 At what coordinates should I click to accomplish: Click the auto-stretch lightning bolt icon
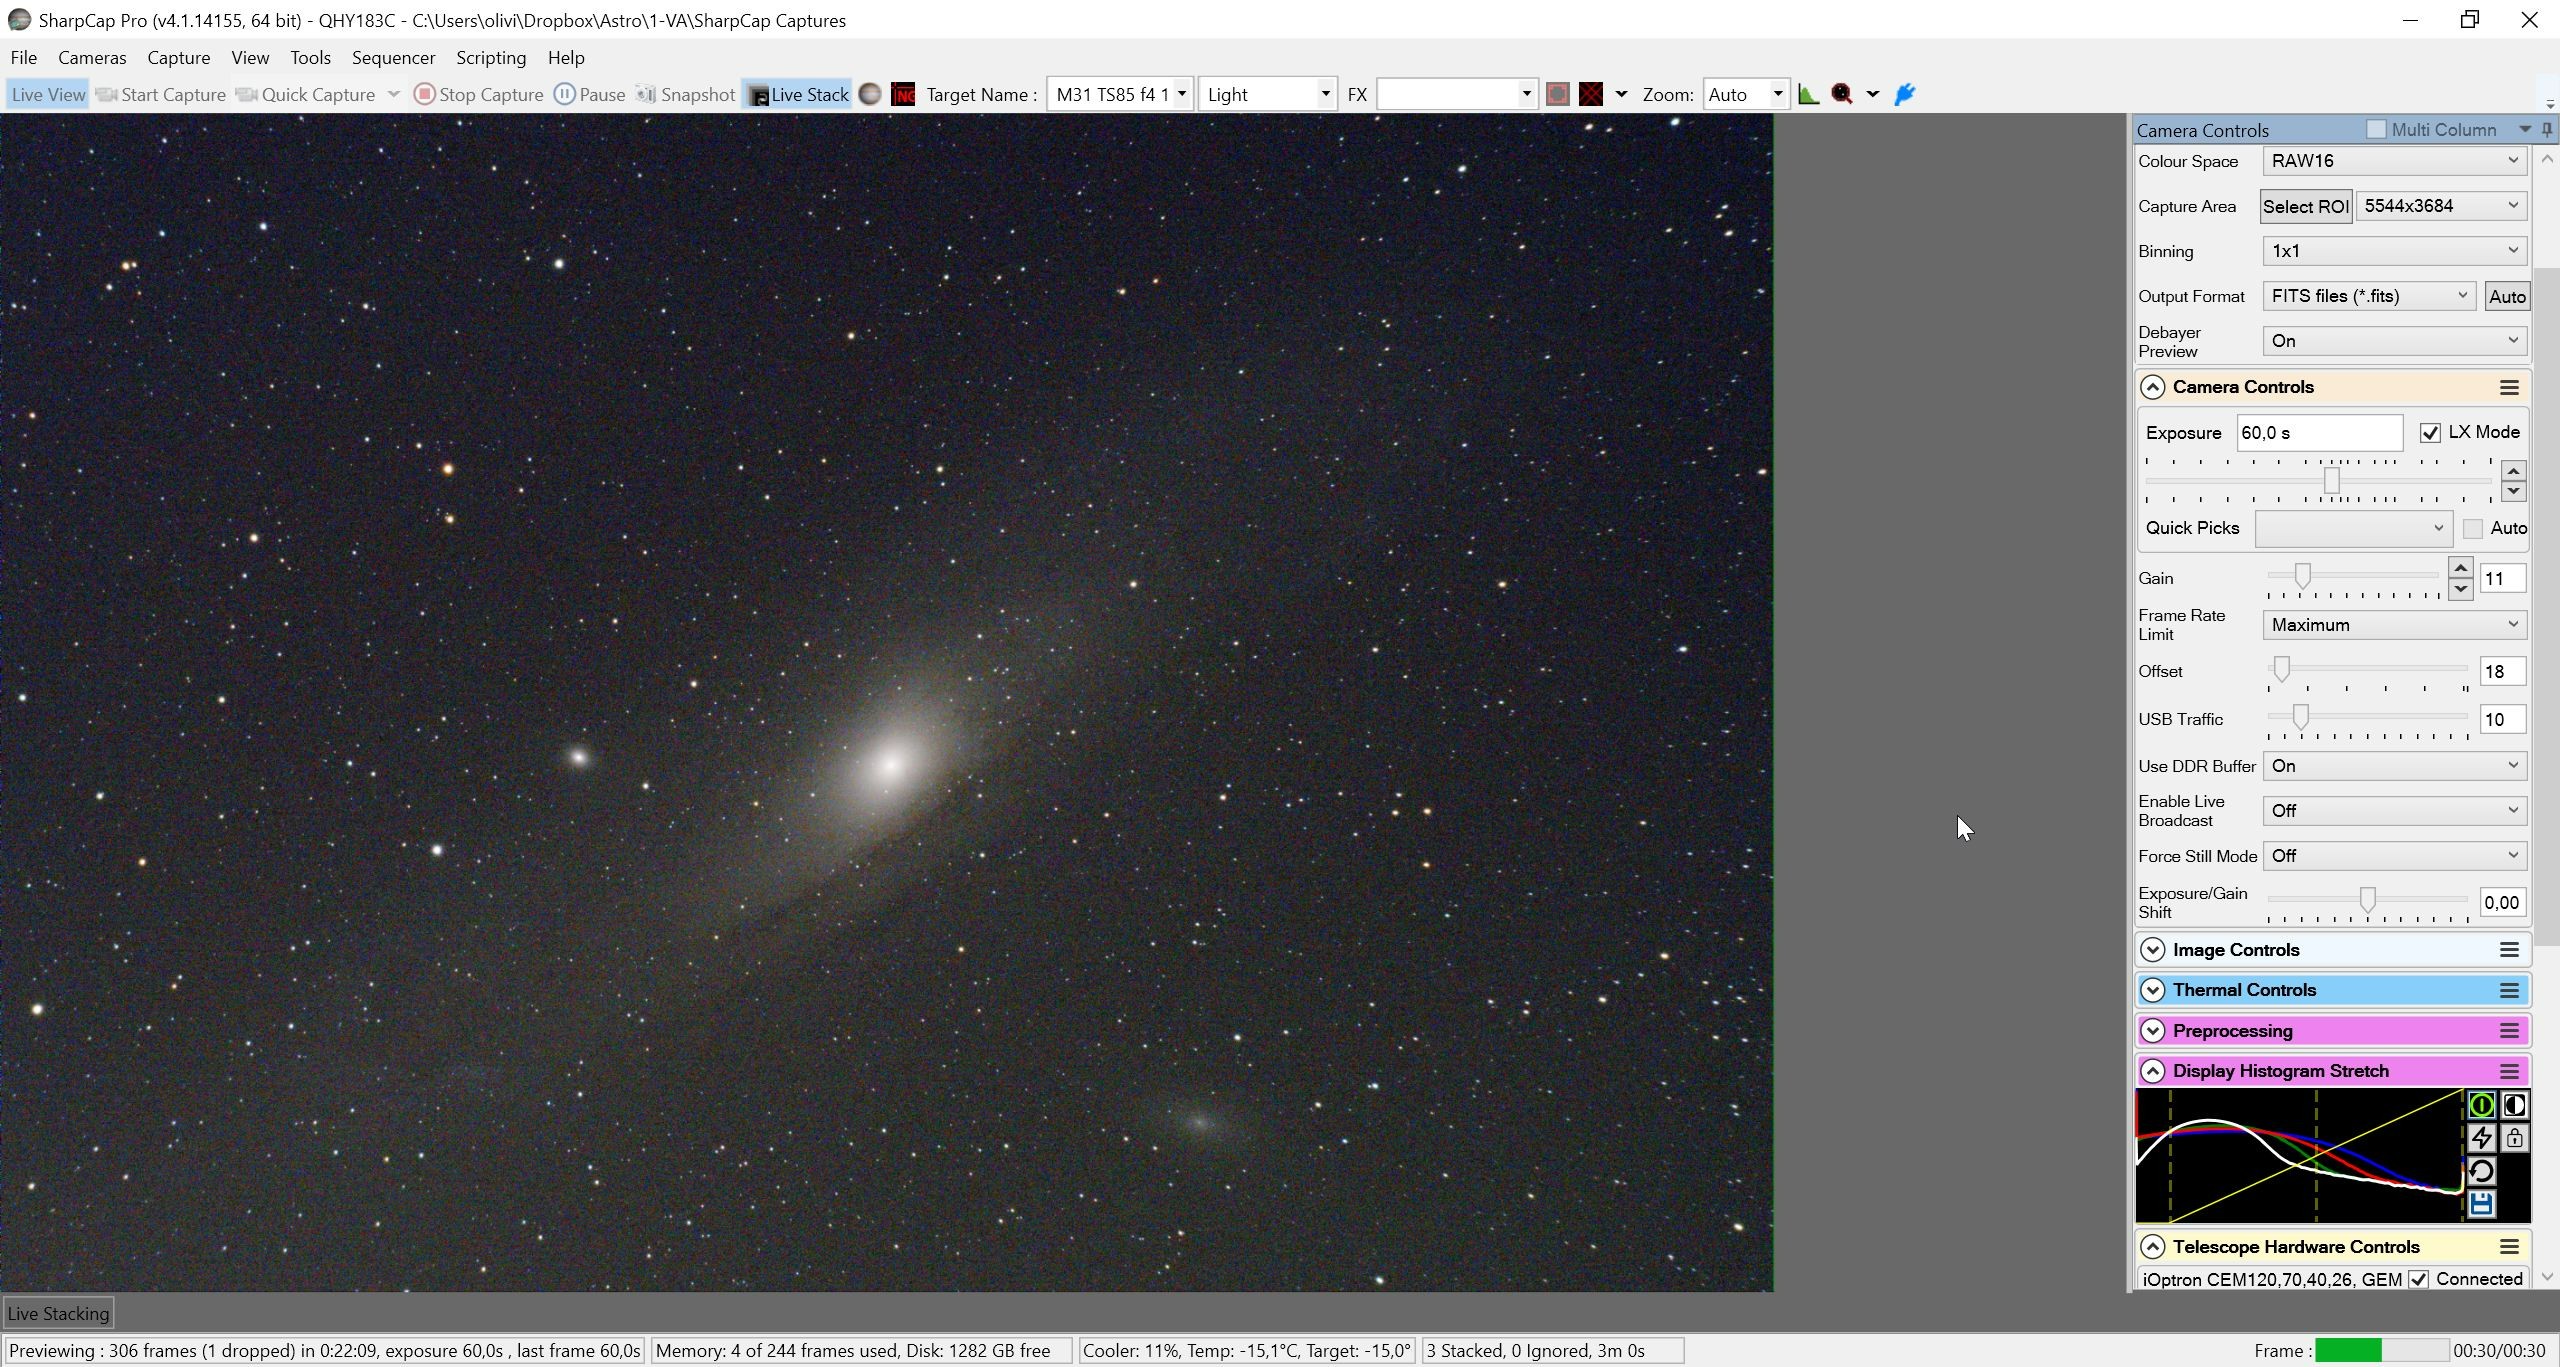pyautogui.click(x=2481, y=1138)
